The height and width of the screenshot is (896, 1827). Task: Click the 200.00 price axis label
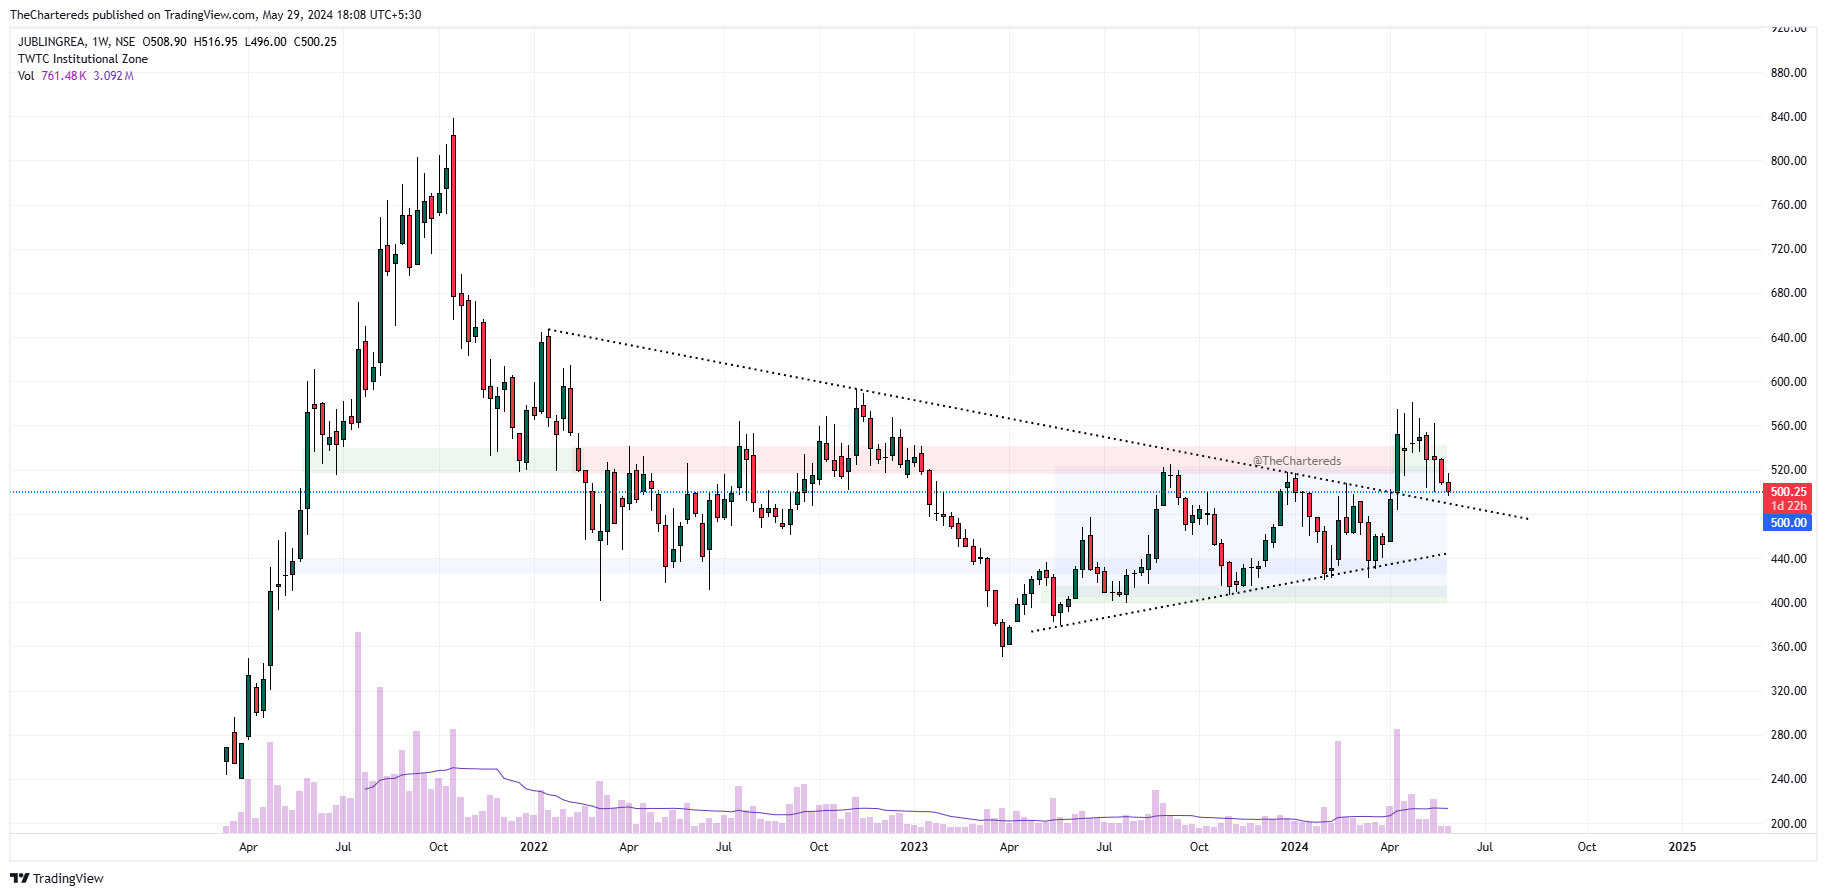(x=1788, y=824)
